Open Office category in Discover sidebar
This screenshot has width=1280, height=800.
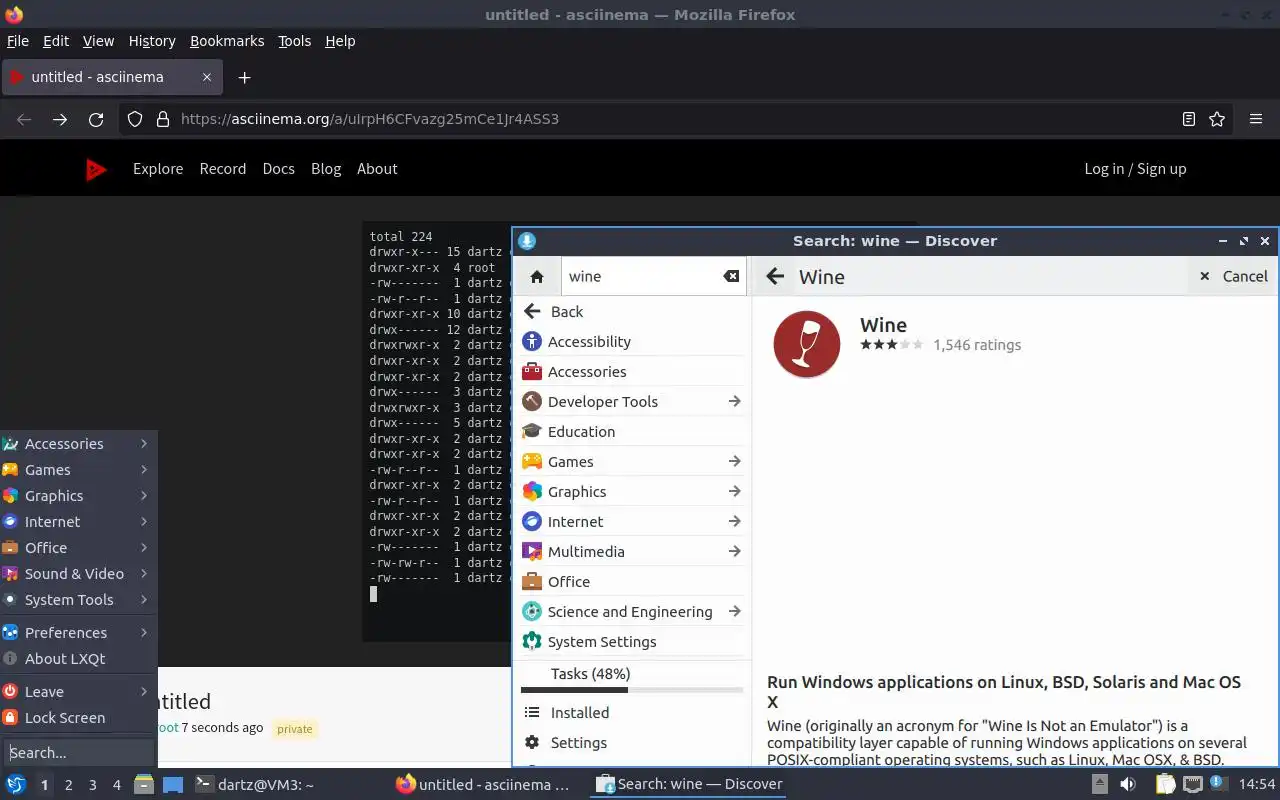pyautogui.click(x=632, y=581)
